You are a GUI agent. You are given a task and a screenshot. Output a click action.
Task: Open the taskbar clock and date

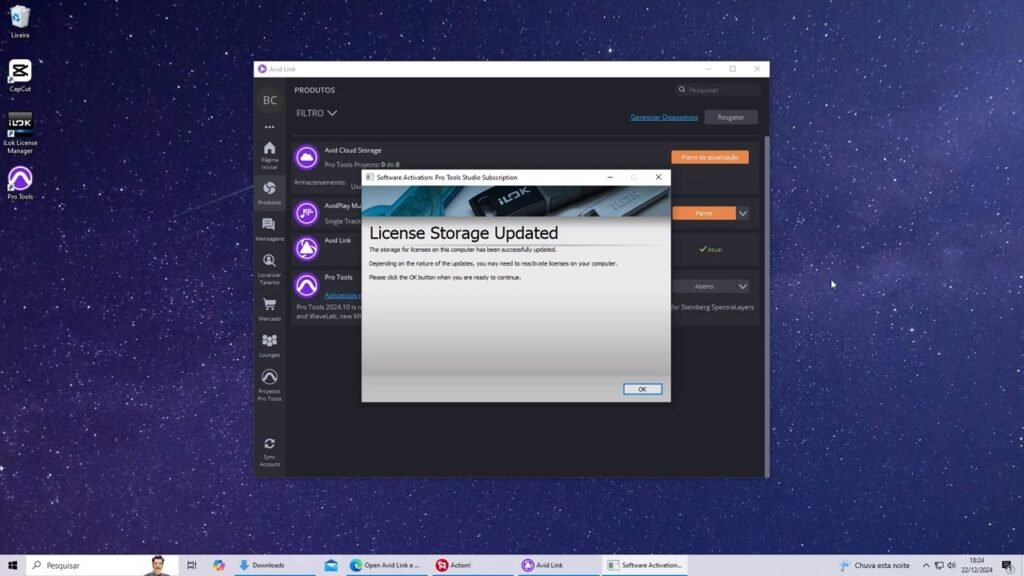pyautogui.click(x=977, y=565)
